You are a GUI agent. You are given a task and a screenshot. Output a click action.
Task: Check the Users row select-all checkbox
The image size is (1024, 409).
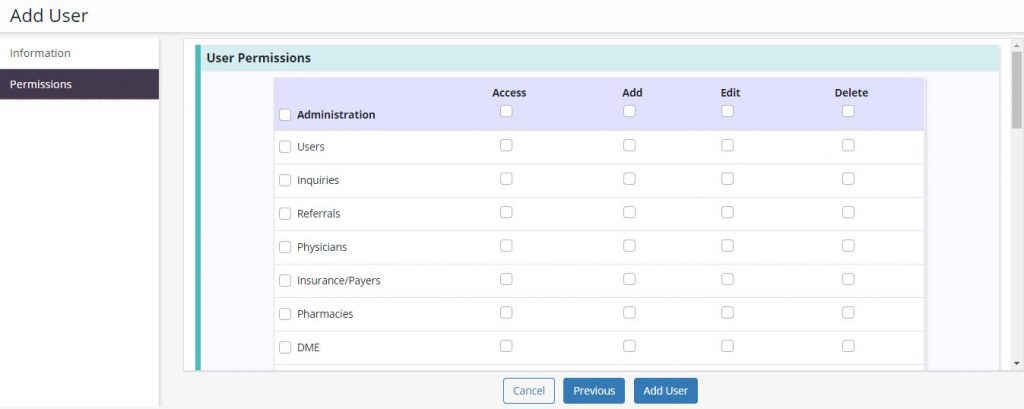tap(285, 147)
